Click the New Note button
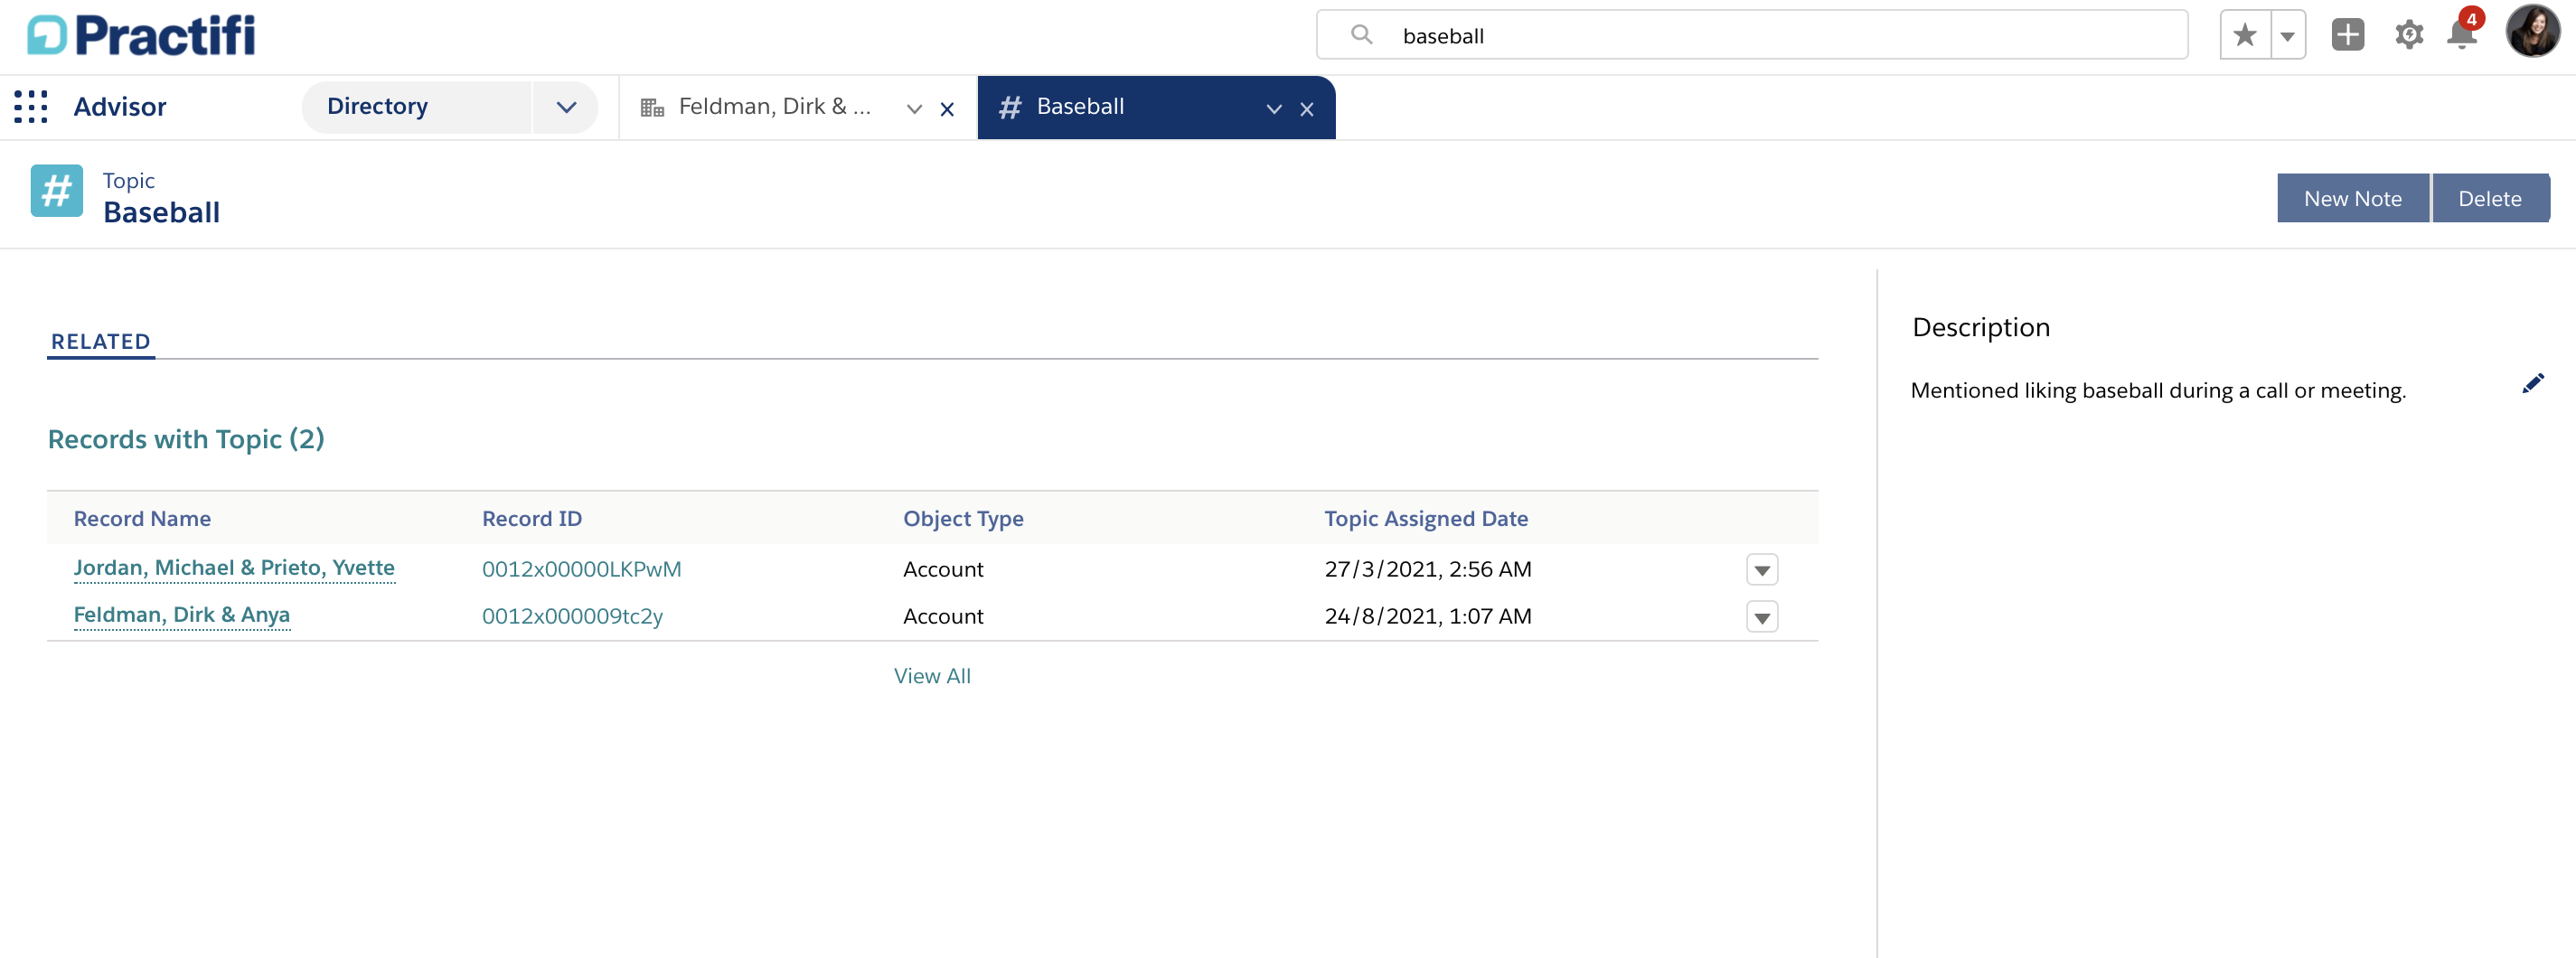Image resolution: width=2576 pixels, height=958 pixels. point(2353,198)
